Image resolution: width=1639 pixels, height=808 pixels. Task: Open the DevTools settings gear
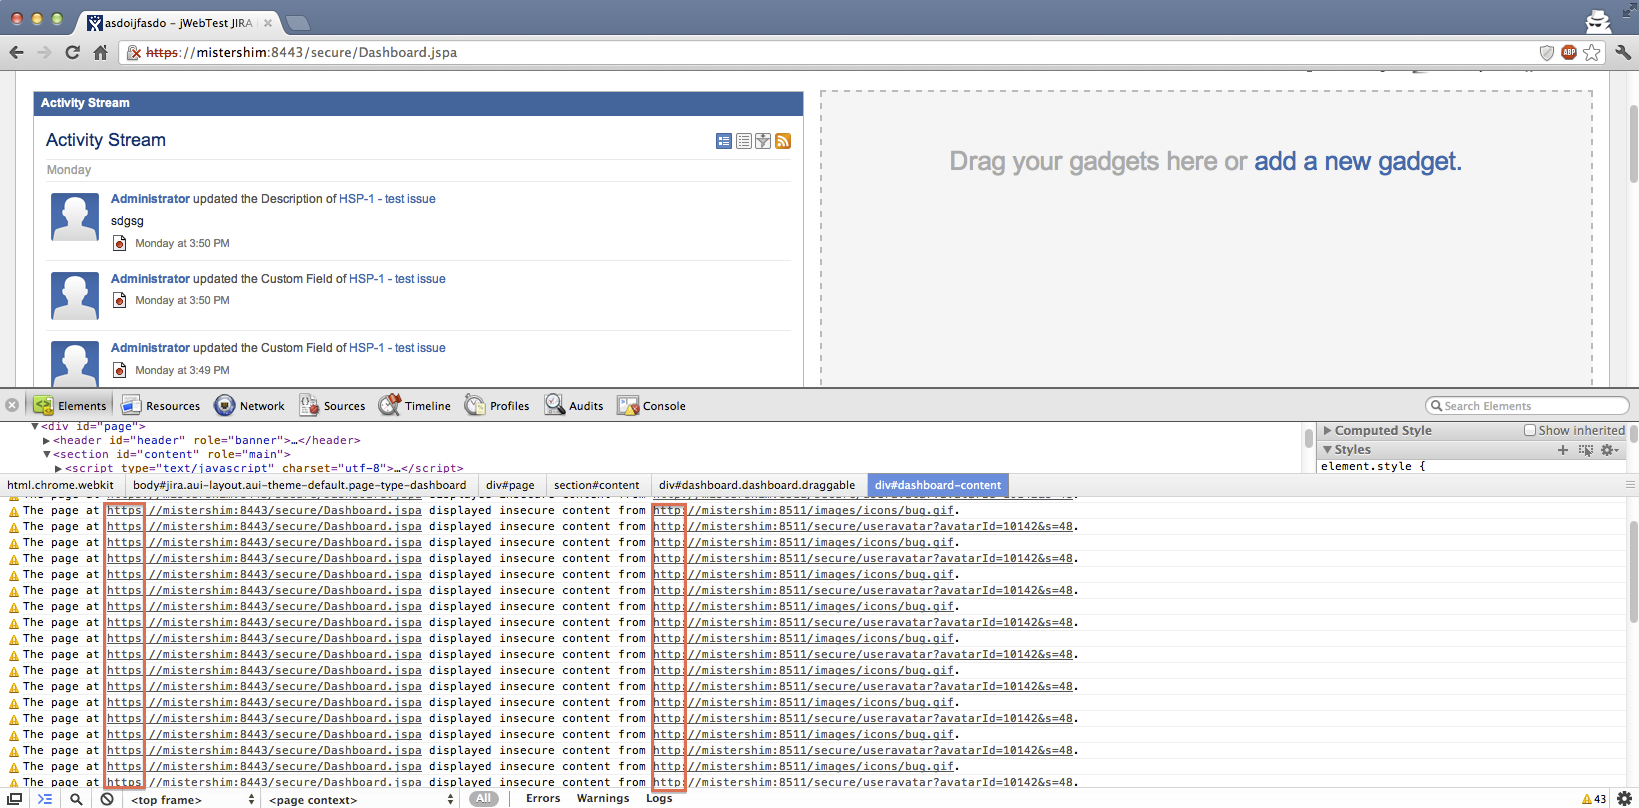click(1624, 798)
